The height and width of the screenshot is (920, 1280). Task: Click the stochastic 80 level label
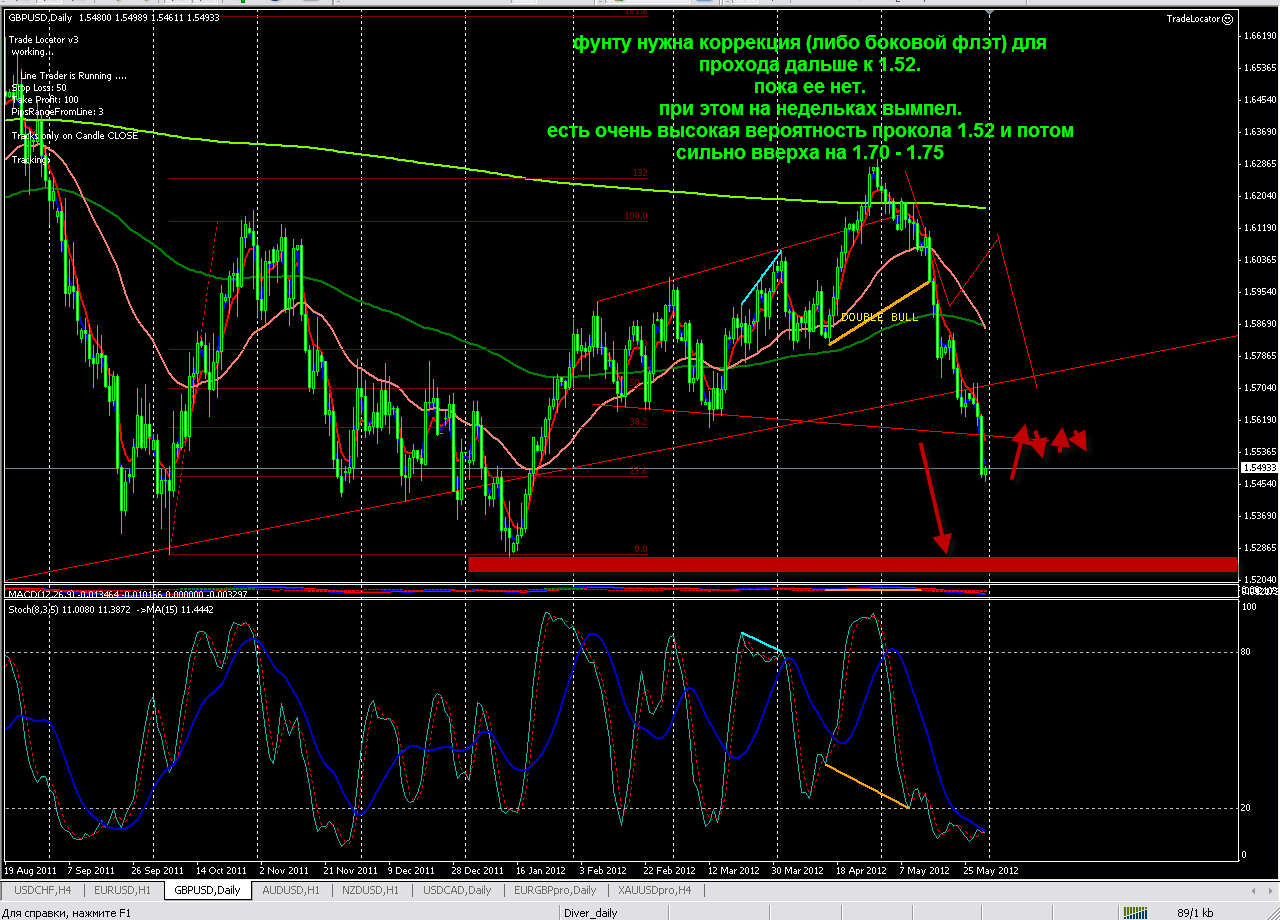[1245, 652]
